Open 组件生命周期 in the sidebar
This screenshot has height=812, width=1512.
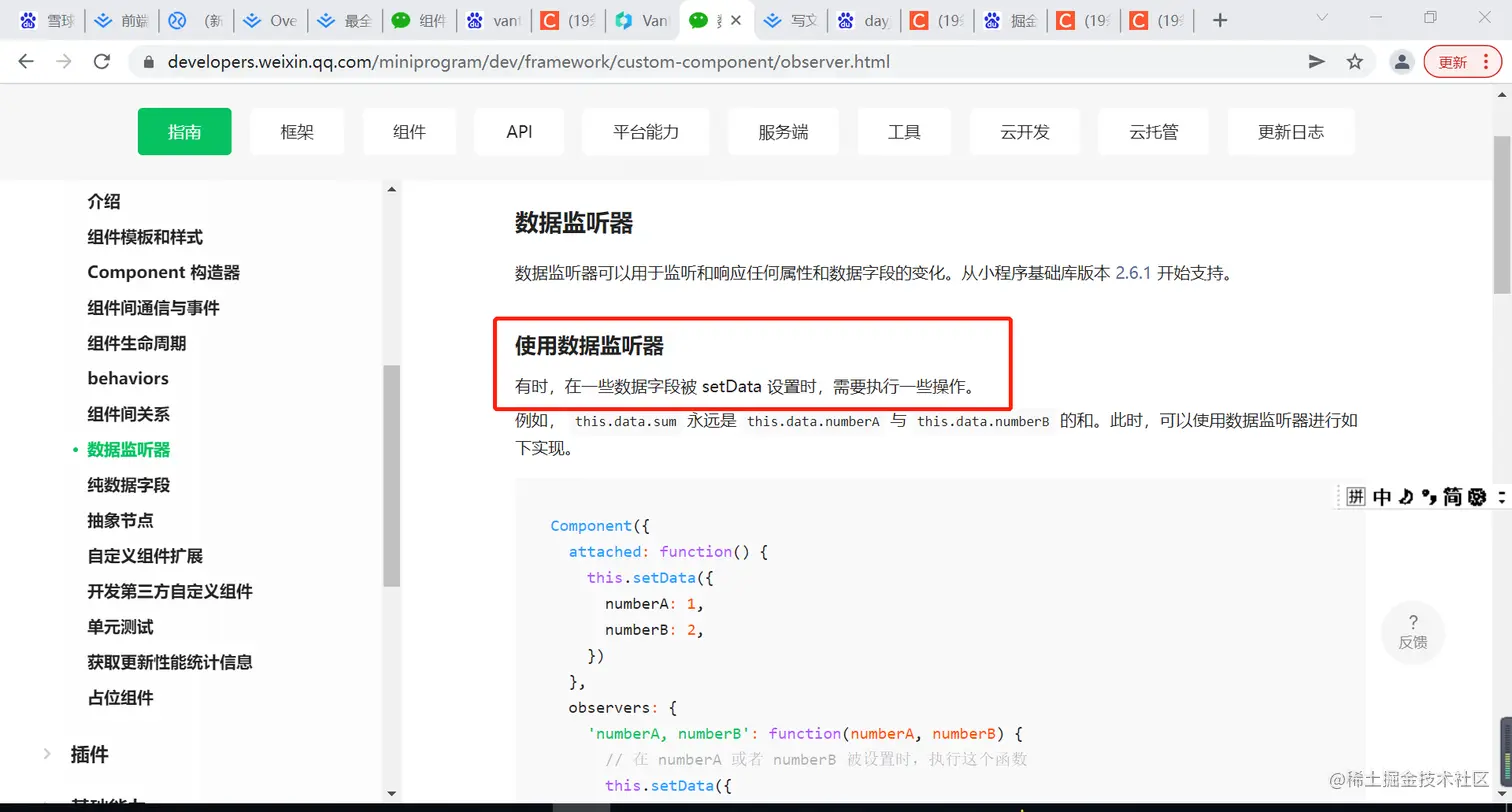pos(137,343)
